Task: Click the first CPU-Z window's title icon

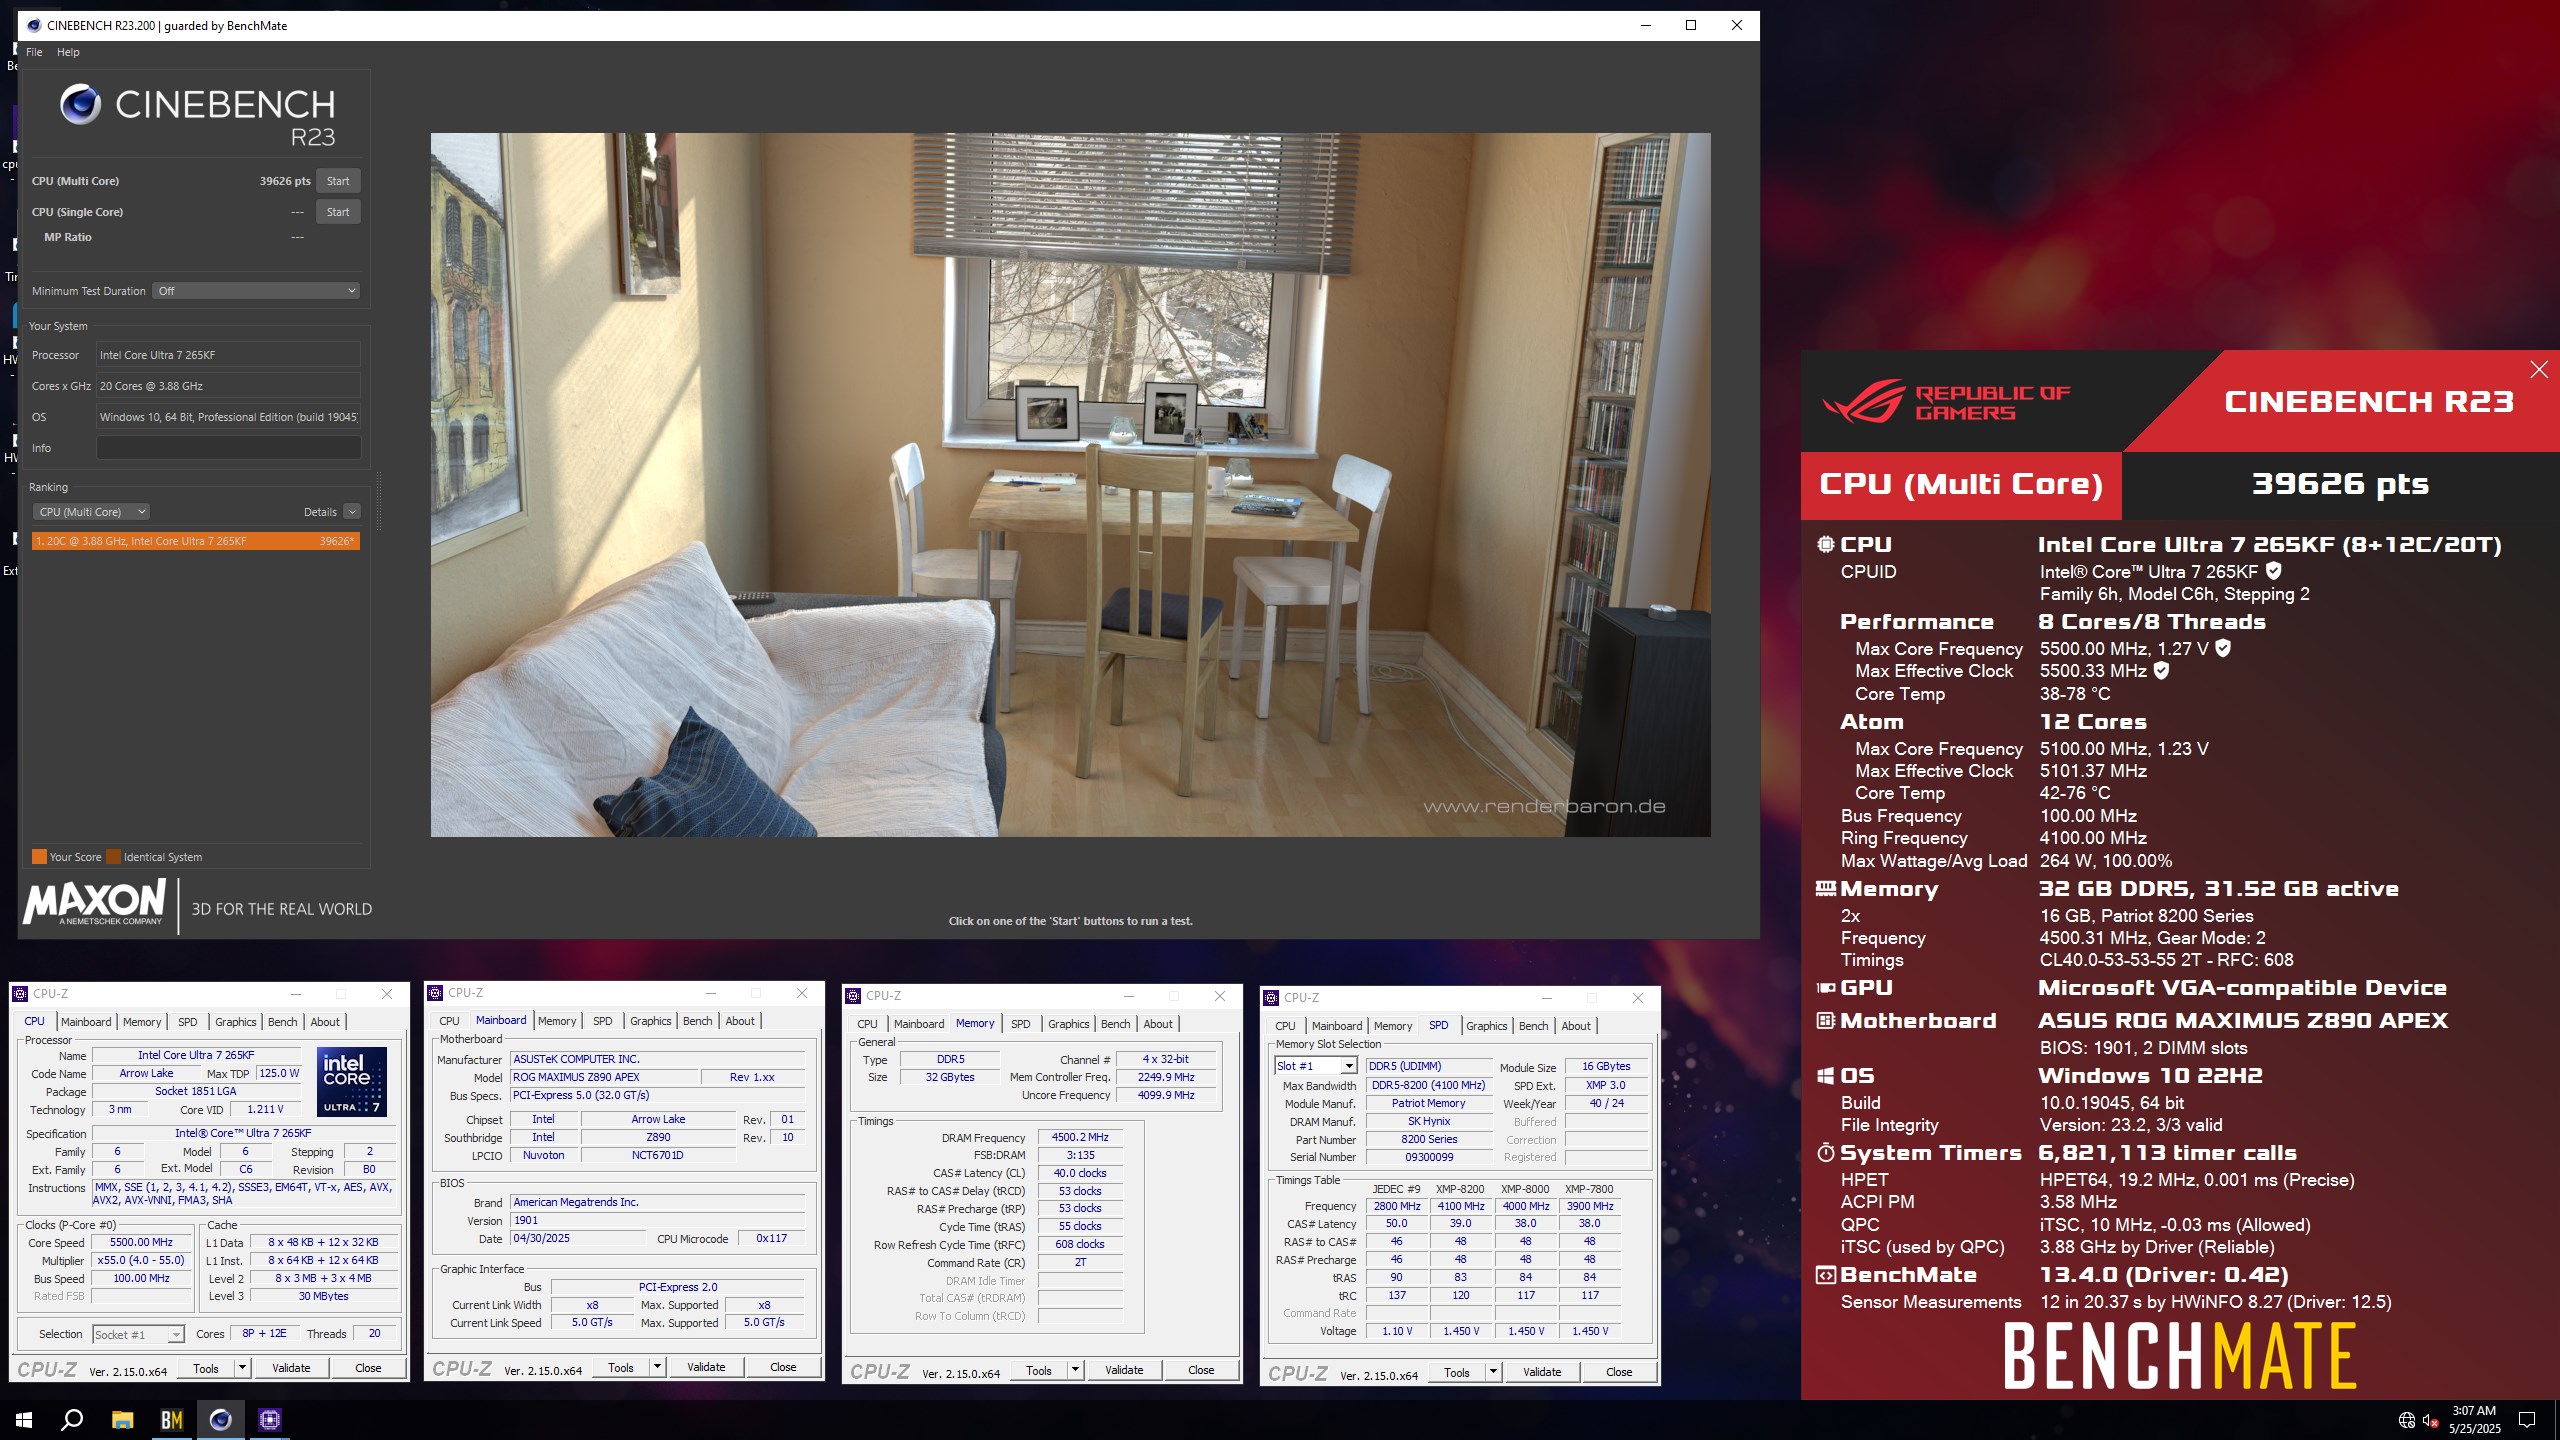Action: point(21,994)
